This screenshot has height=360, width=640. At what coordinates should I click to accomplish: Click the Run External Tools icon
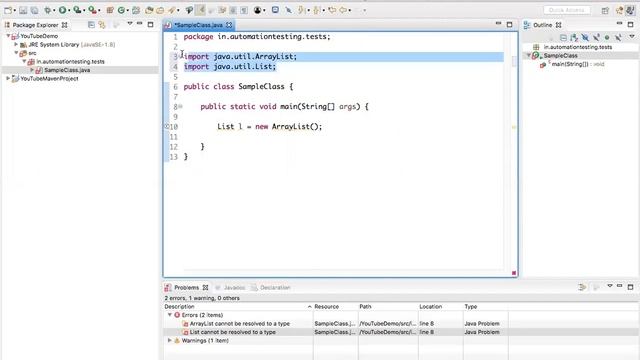[x=93, y=10]
